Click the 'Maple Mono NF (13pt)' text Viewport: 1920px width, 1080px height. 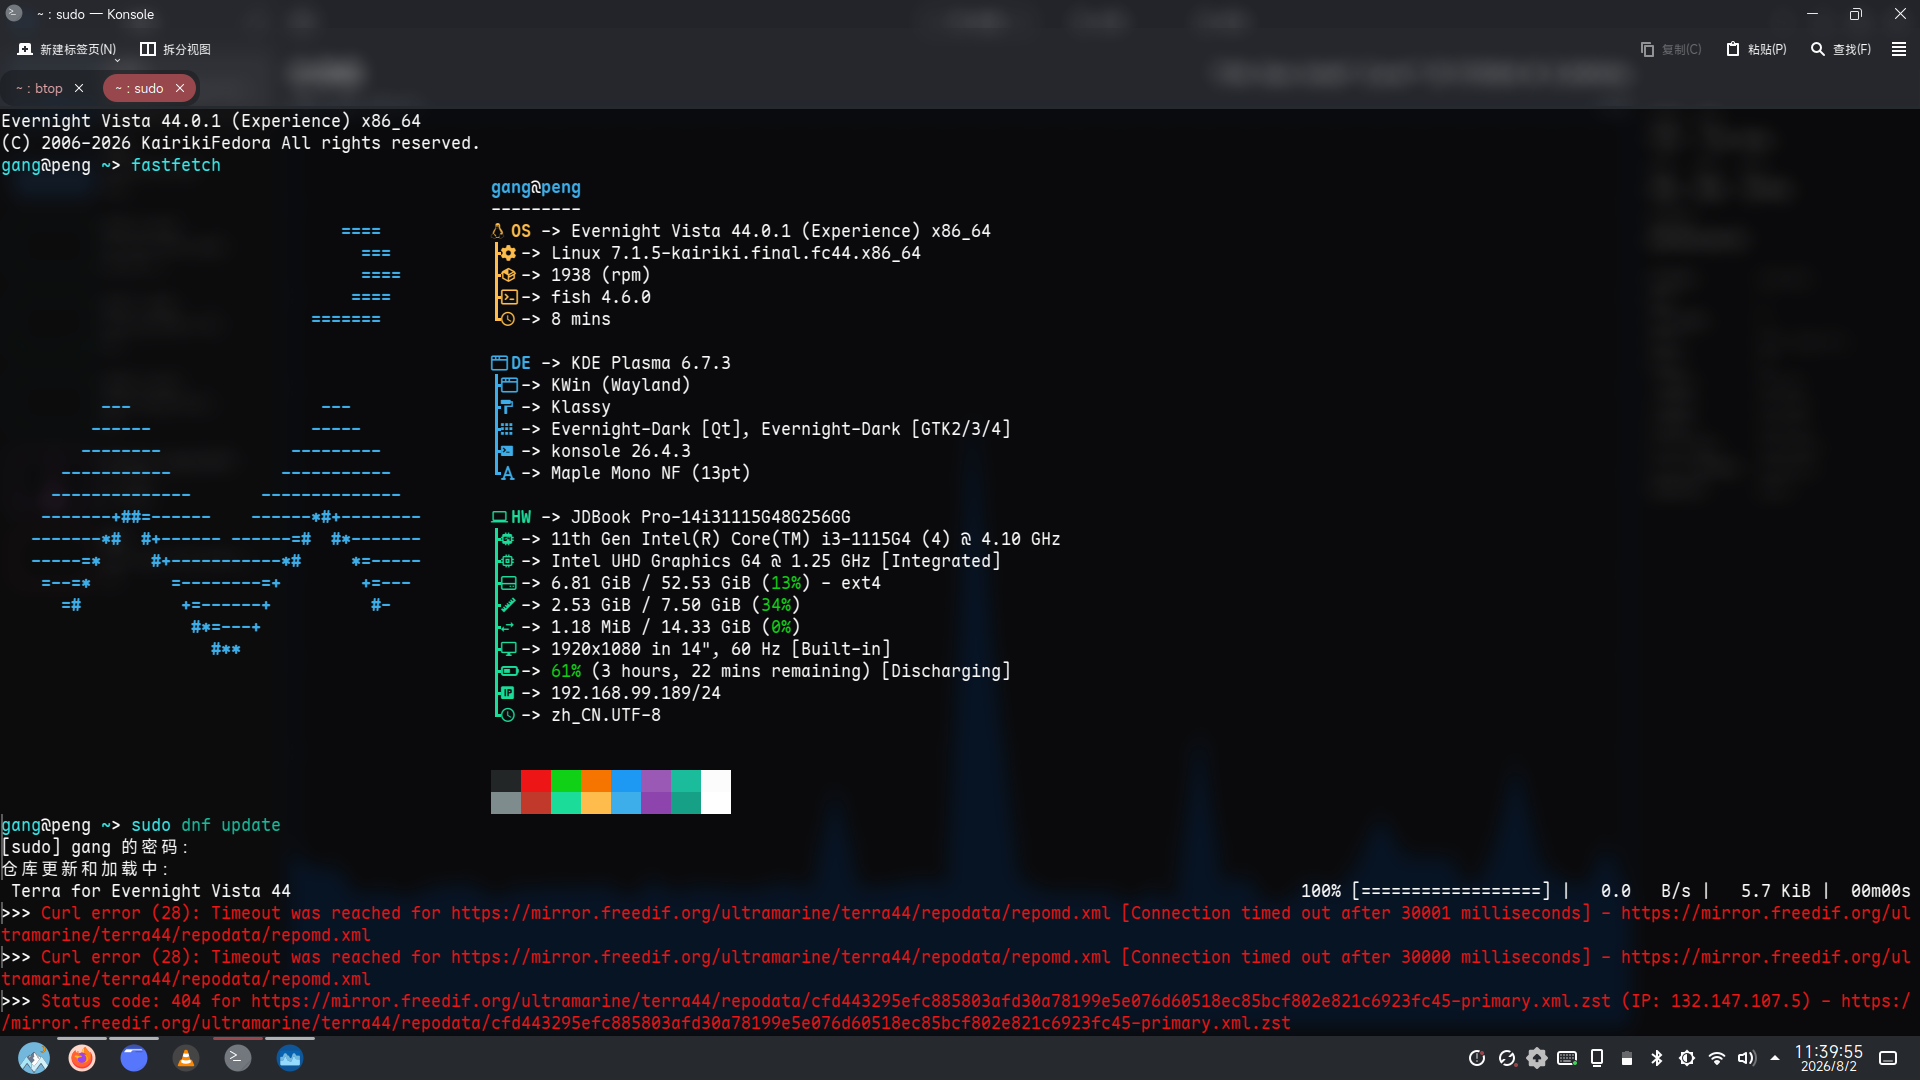(651, 473)
